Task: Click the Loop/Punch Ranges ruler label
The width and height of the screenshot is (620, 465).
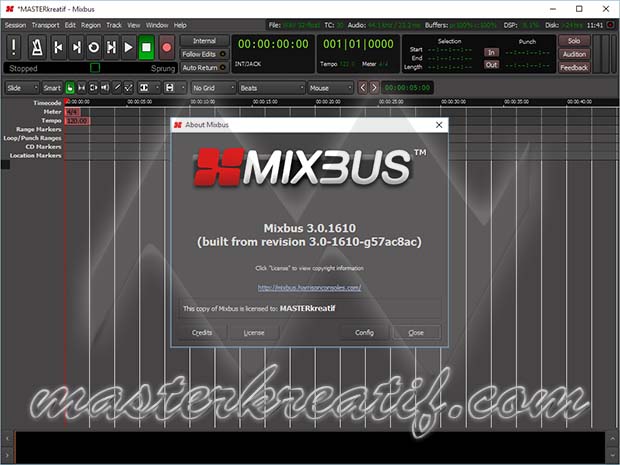Action: [x=32, y=138]
